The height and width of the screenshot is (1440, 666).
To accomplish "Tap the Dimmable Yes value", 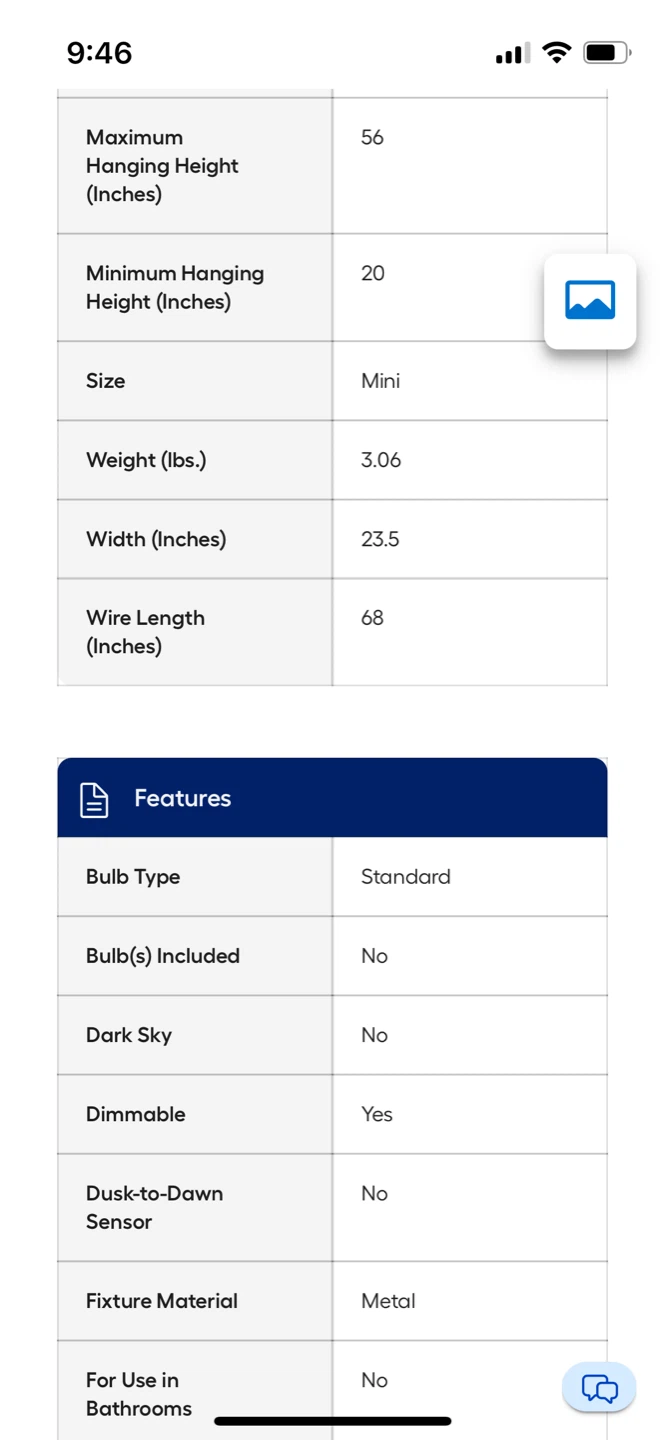I will (x=377, y=1114).
